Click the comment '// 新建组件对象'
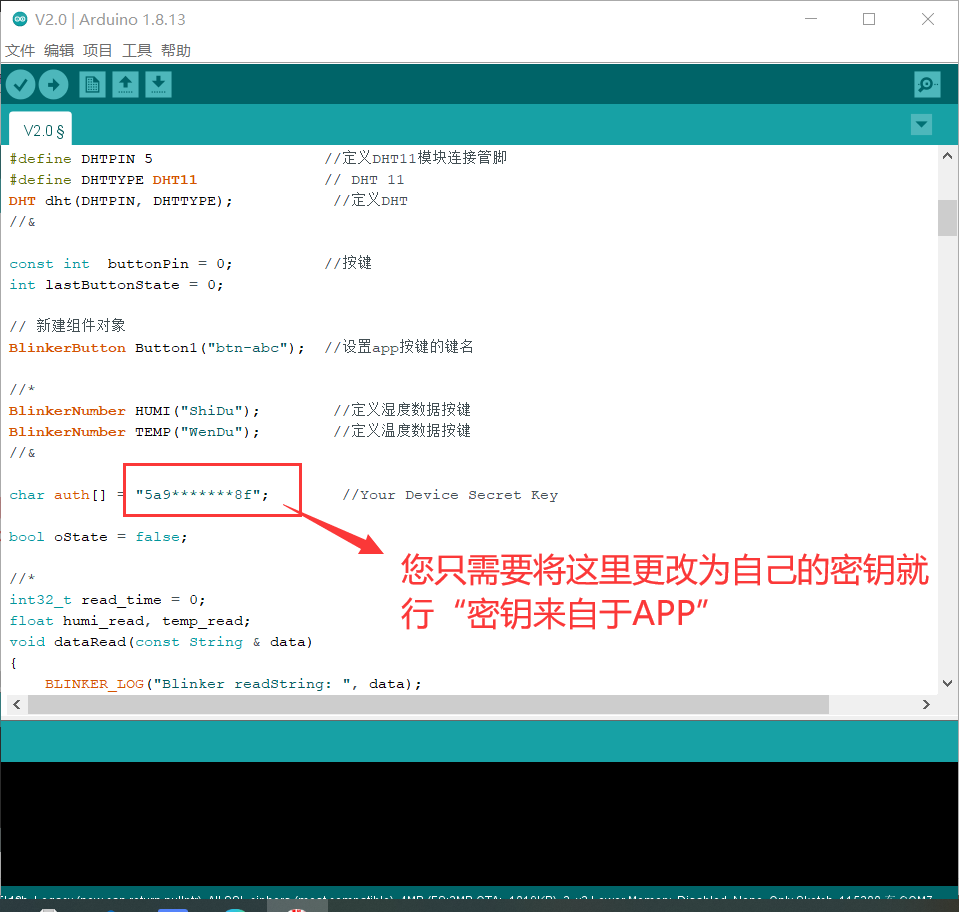 point(67,325)
